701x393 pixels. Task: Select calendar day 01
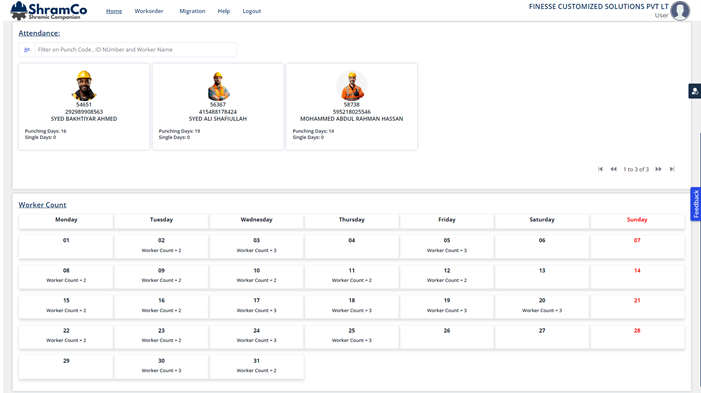(66, 246)
